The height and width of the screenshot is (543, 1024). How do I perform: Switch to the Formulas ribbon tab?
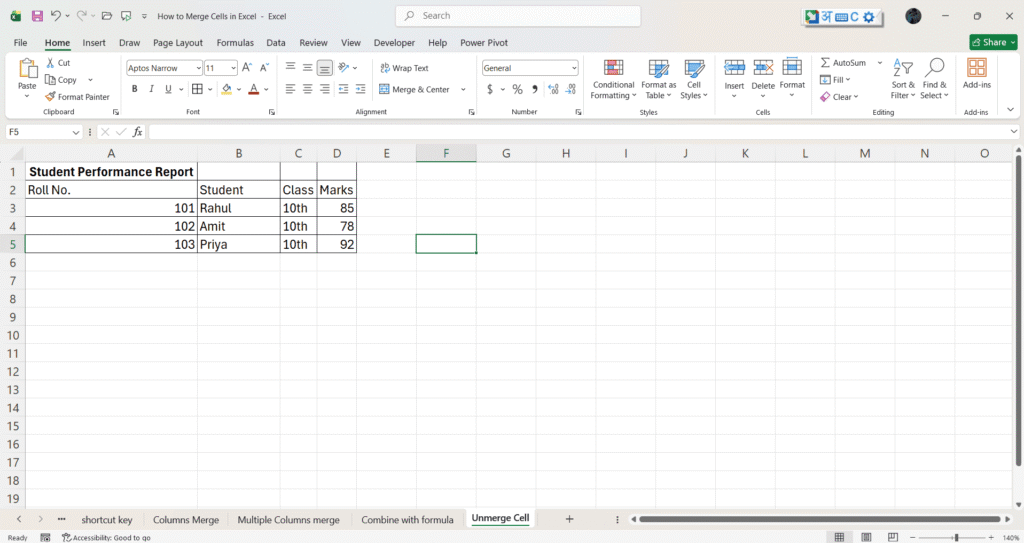[x=235, y=42]
